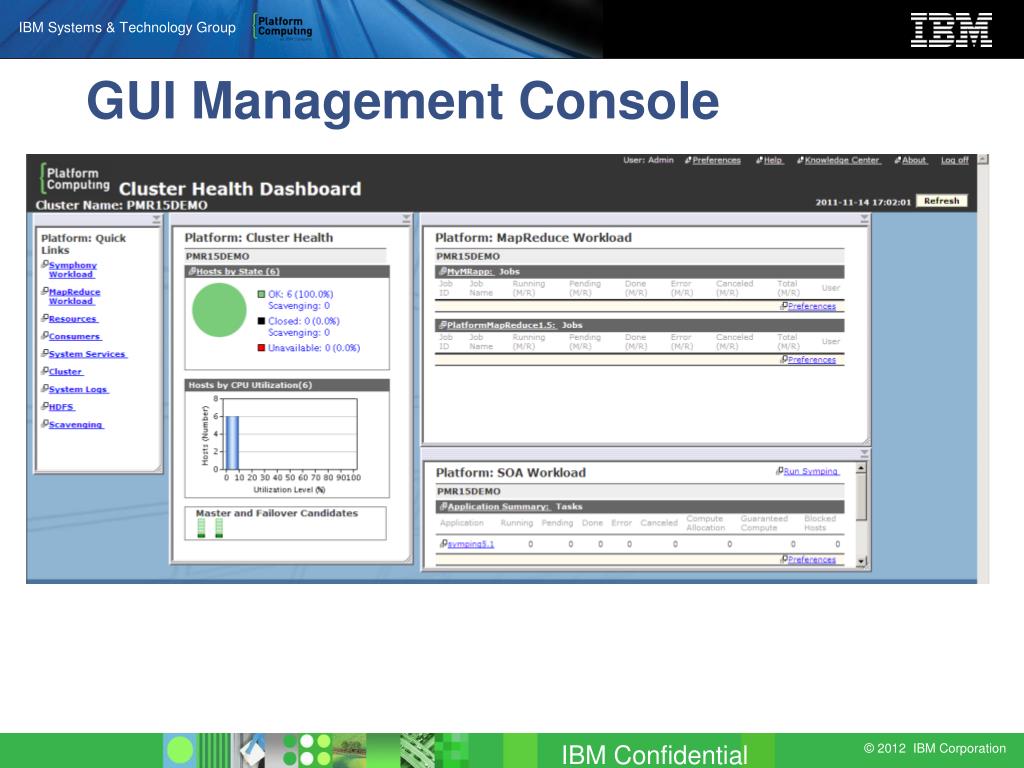Click the first master candidate host icon
Screen dimensions: 1024x768
pyautogui.click(x=201, y=528)
